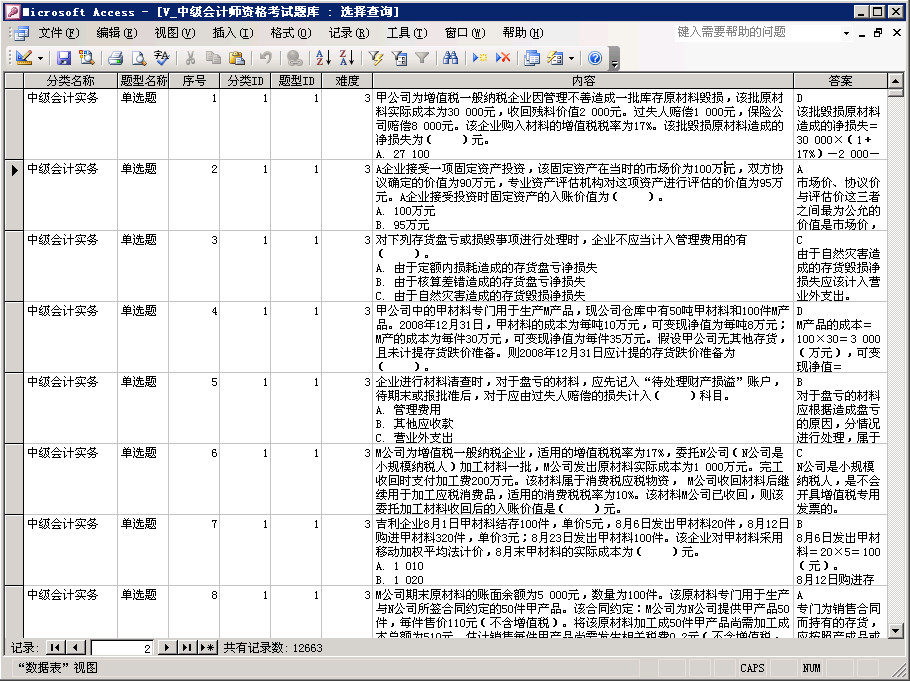Click the Database Window icon
910x681 pixels.
pos(532,57)
